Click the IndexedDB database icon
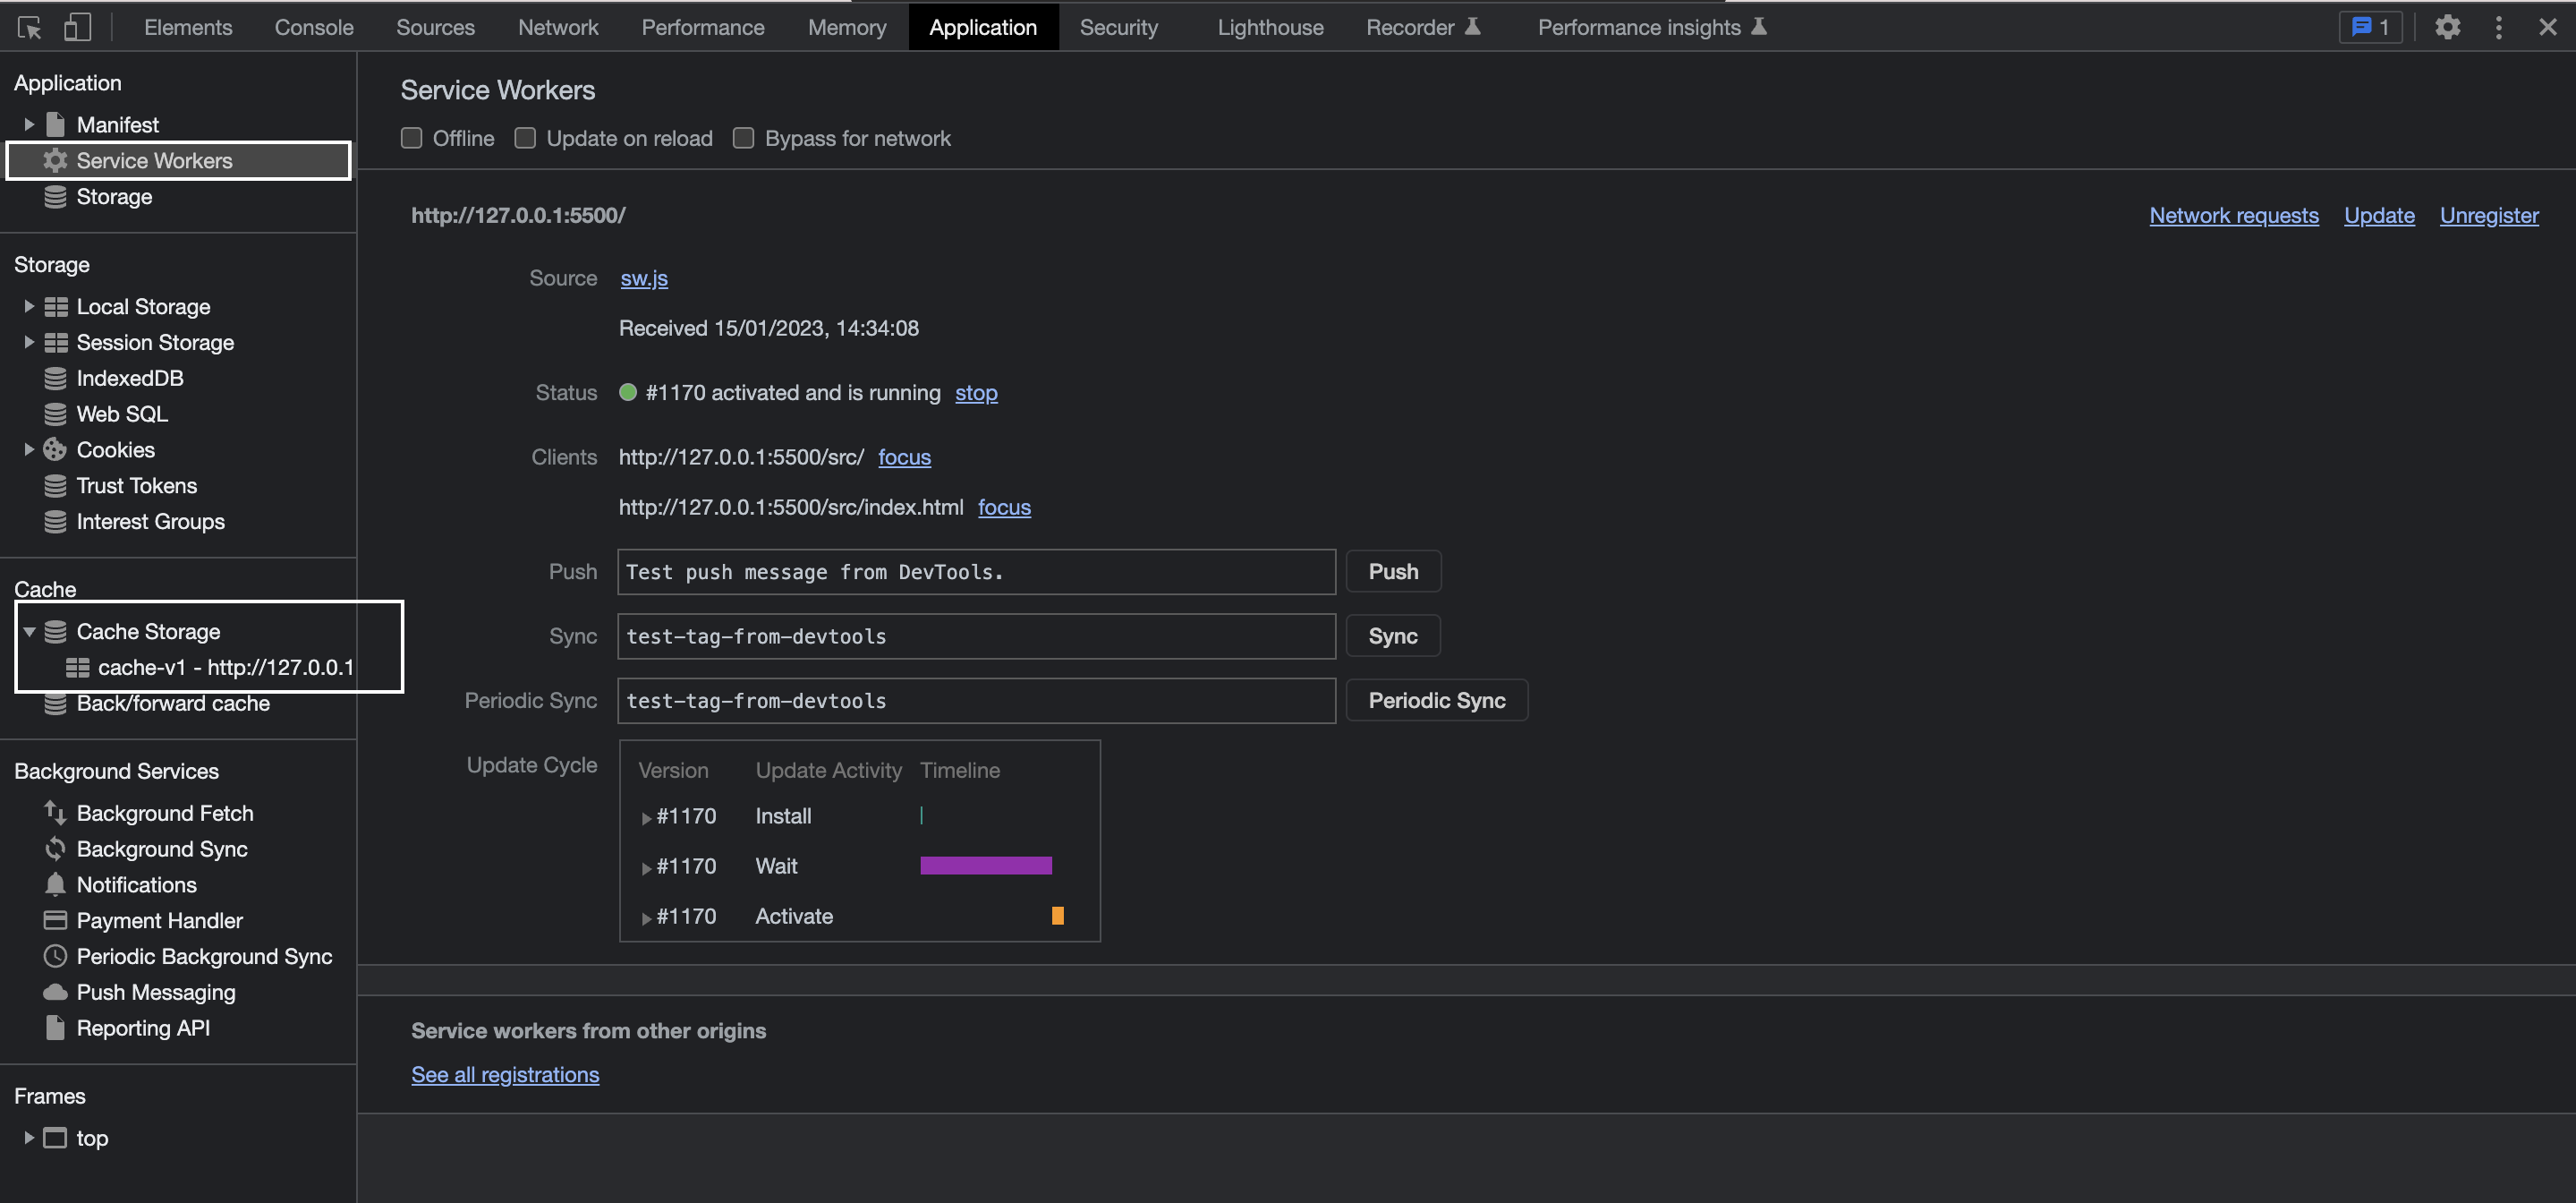 click(x=55, y=379)
